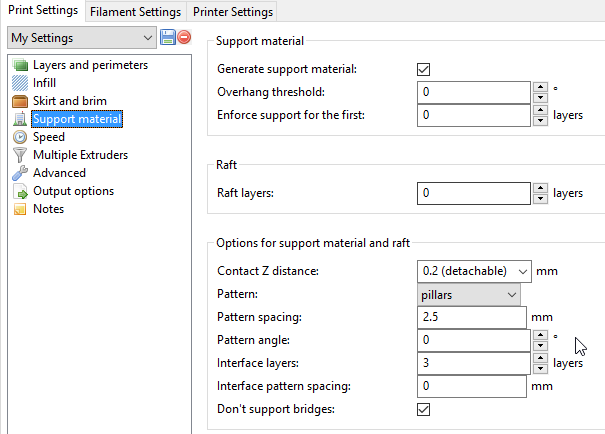Increase the Raft layers value

pos(540,188)
